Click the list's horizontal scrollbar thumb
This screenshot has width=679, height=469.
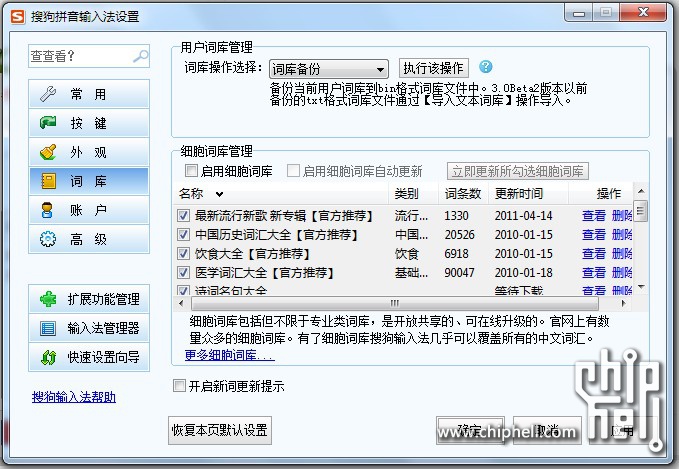click(394, 303)
